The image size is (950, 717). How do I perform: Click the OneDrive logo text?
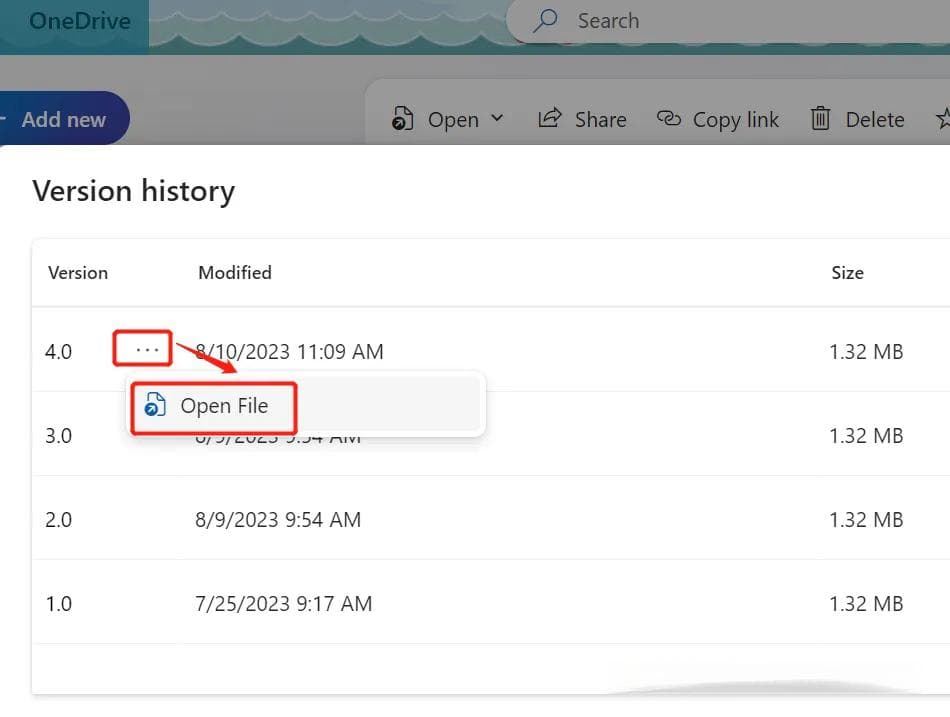pyautogui.click(x=79, y=21)
